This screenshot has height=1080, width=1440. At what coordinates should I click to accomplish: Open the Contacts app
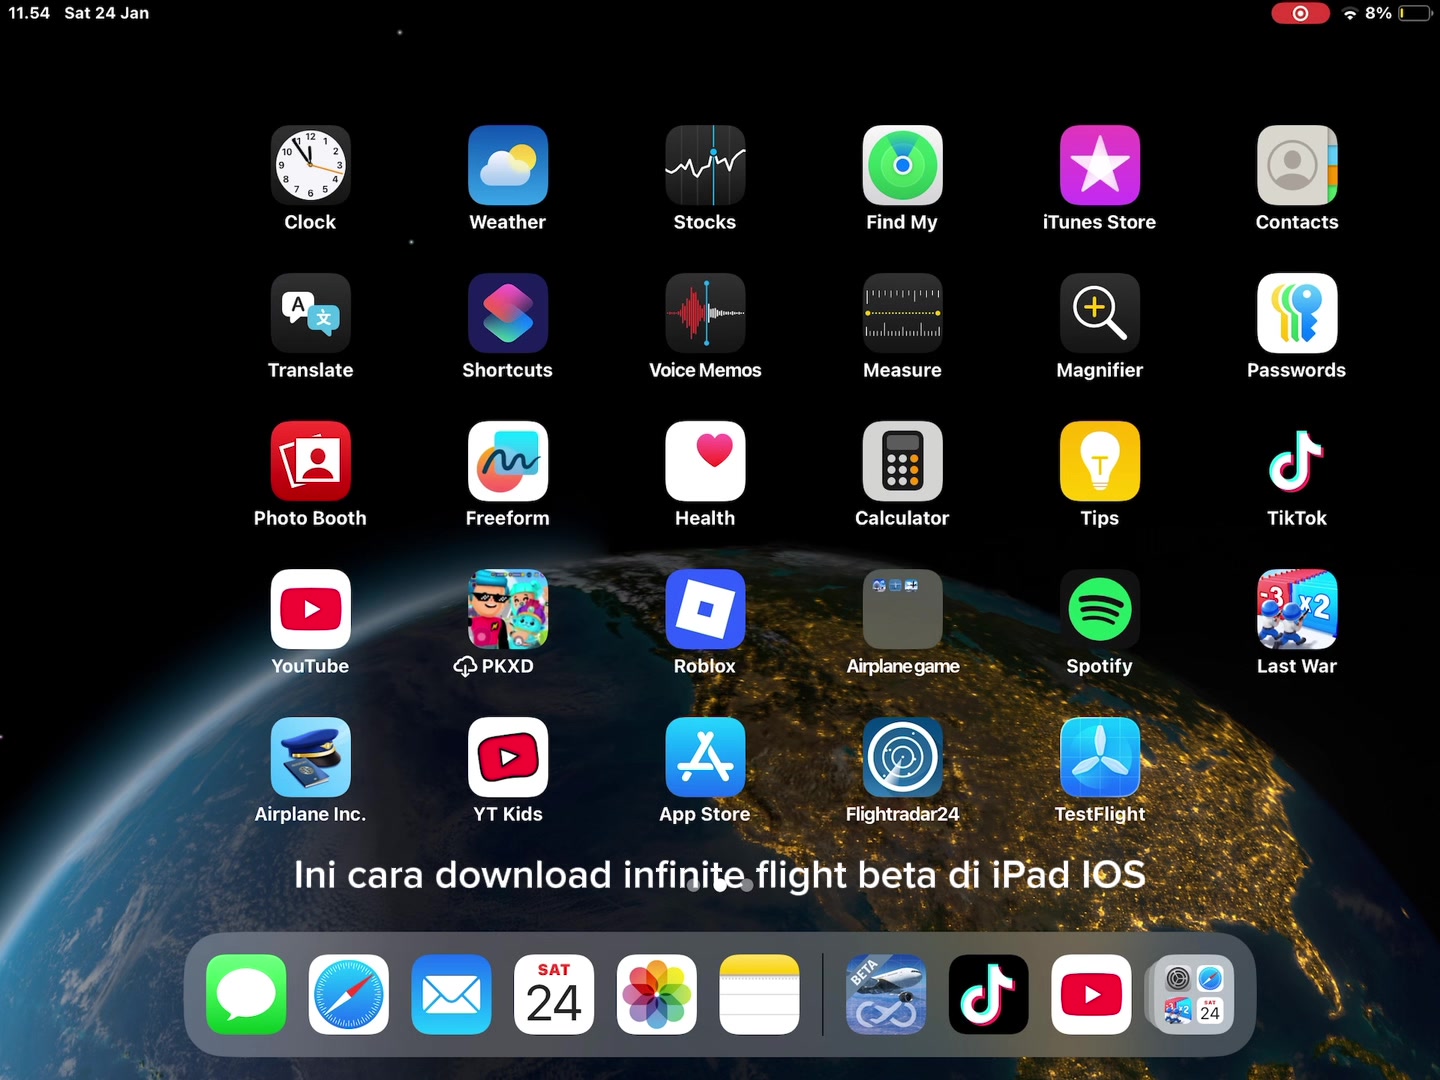(1297, 165)
